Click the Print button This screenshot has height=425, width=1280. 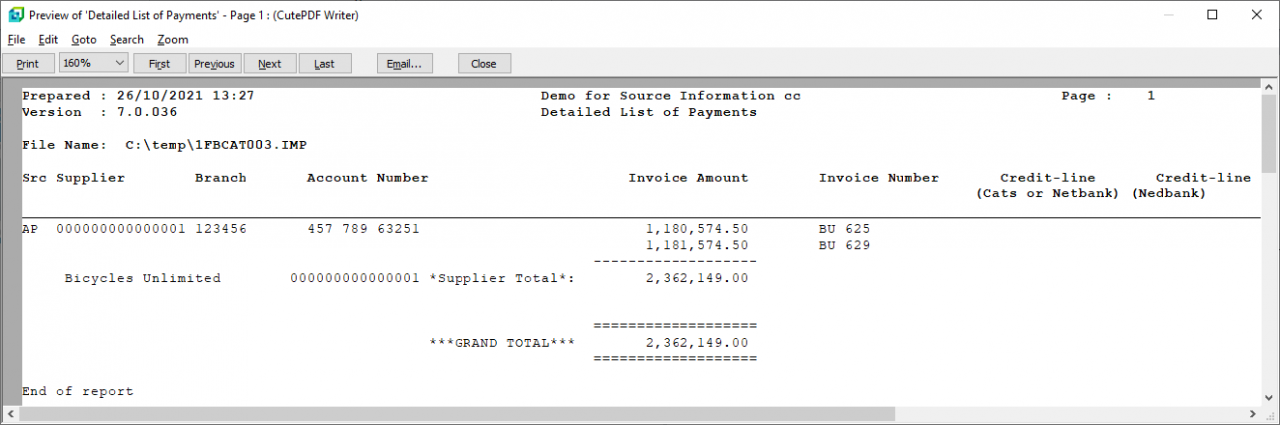coord(28,64)
